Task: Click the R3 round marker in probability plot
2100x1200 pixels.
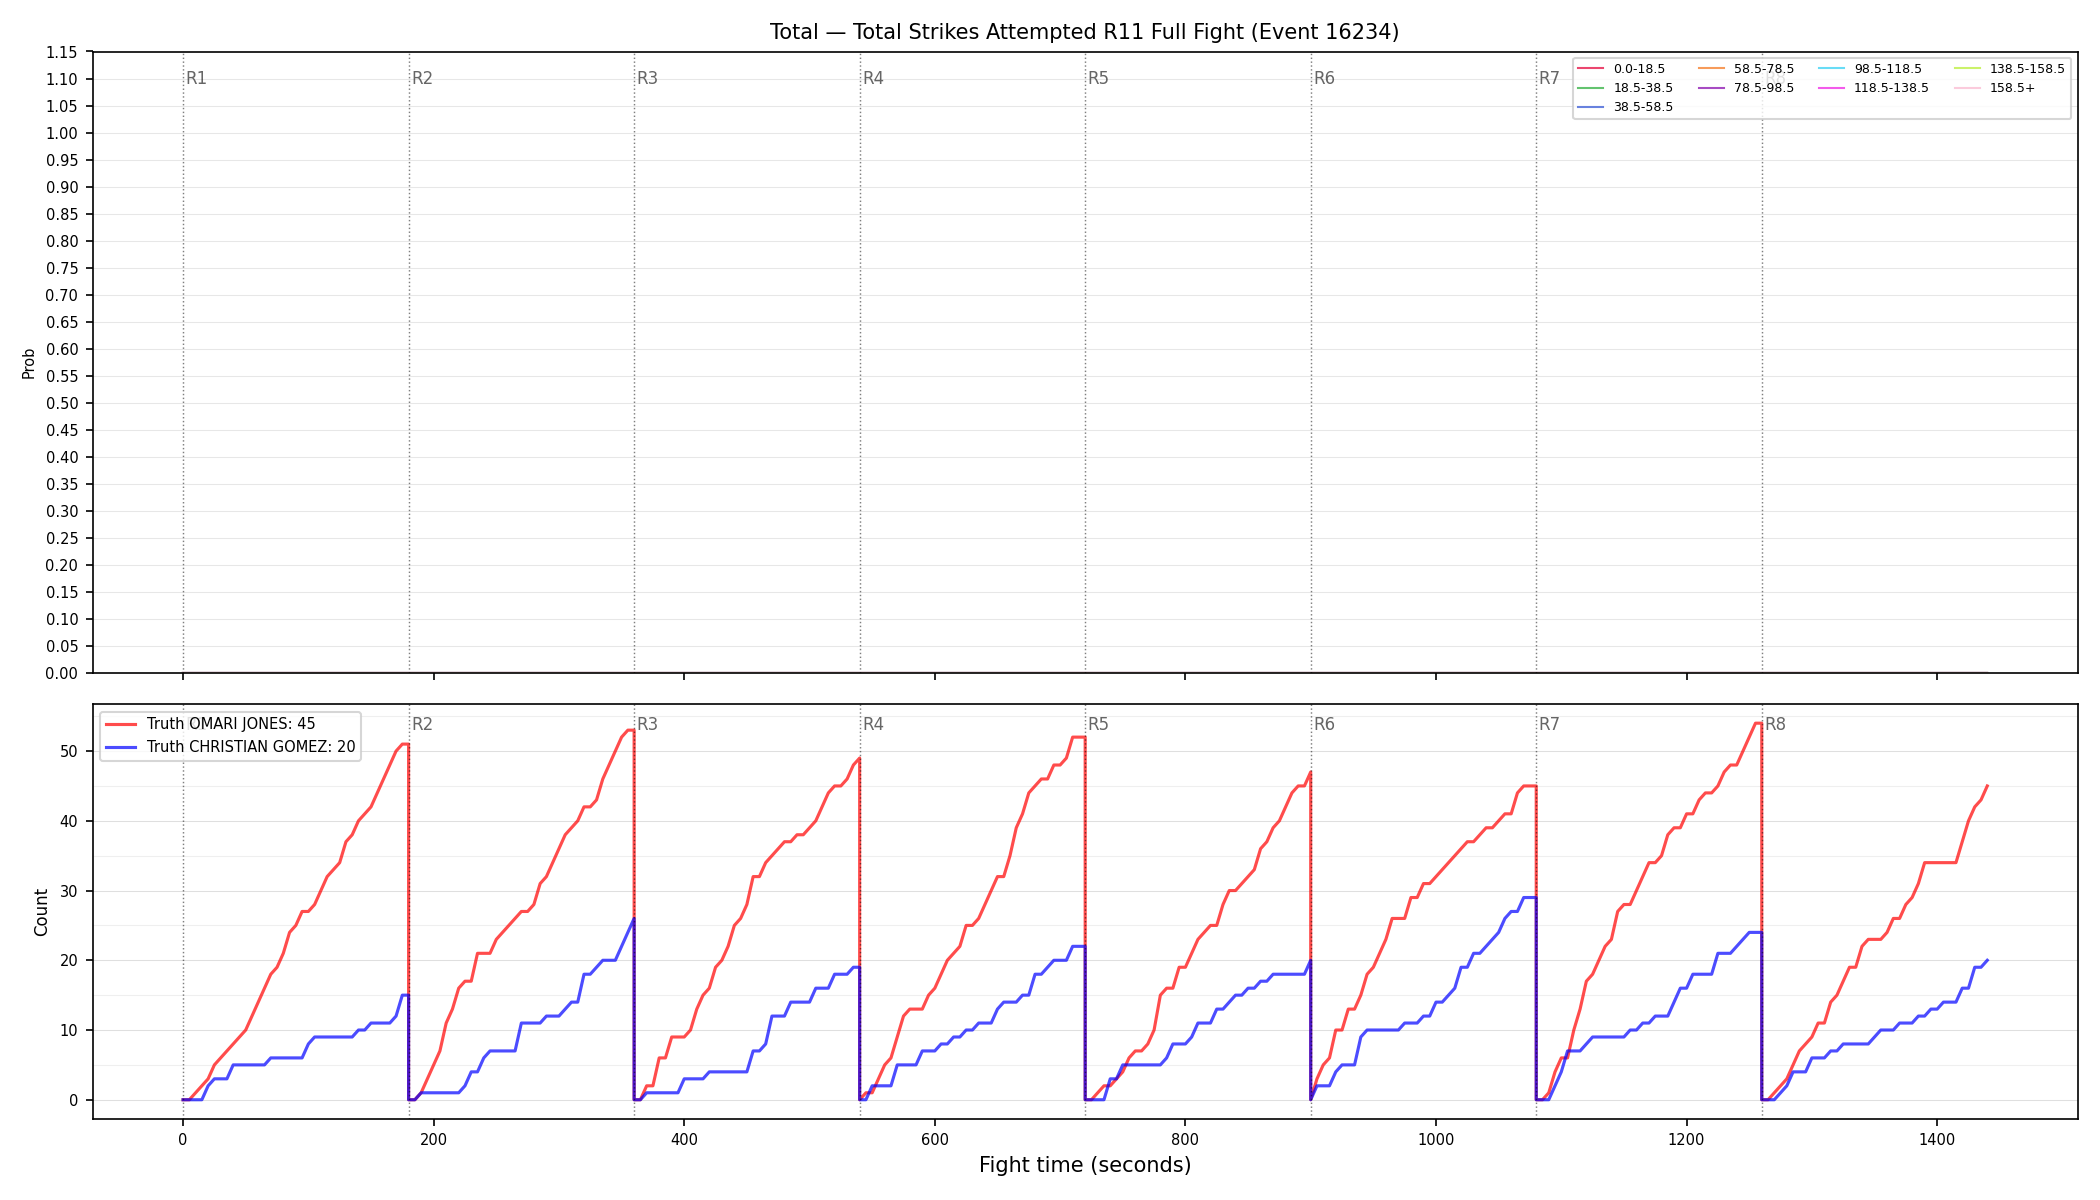Action: click(648, 78)
